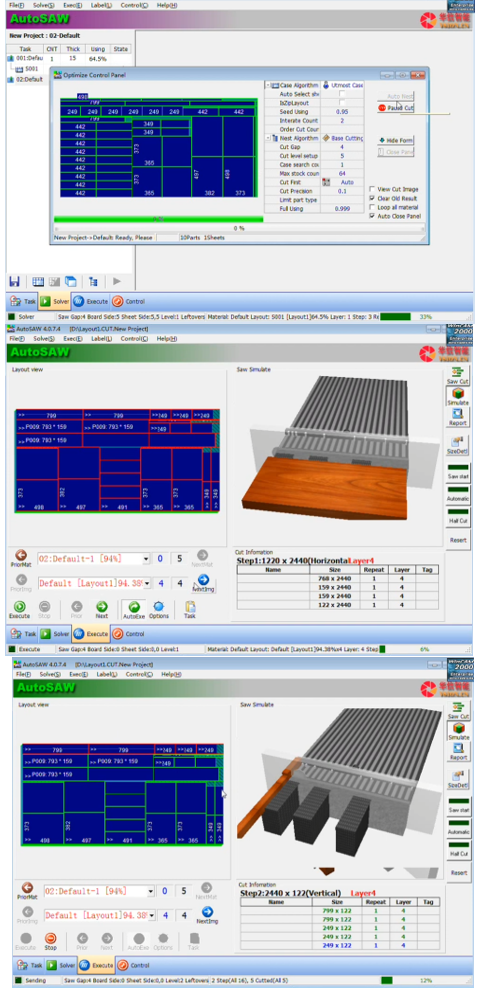The image size is (478, 999).
Task: Uncheck the Auto Close Panel checkbox
Action: pos(372,216)
